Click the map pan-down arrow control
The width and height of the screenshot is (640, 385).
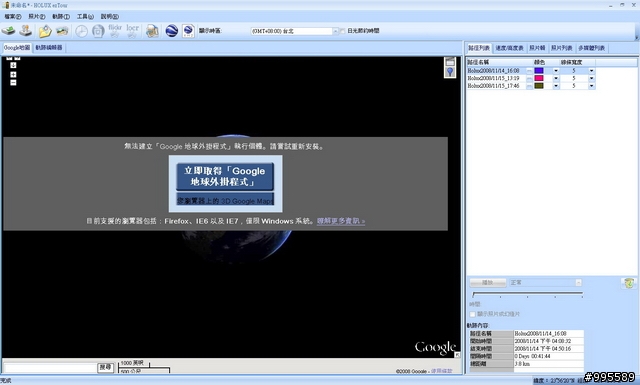13,65
